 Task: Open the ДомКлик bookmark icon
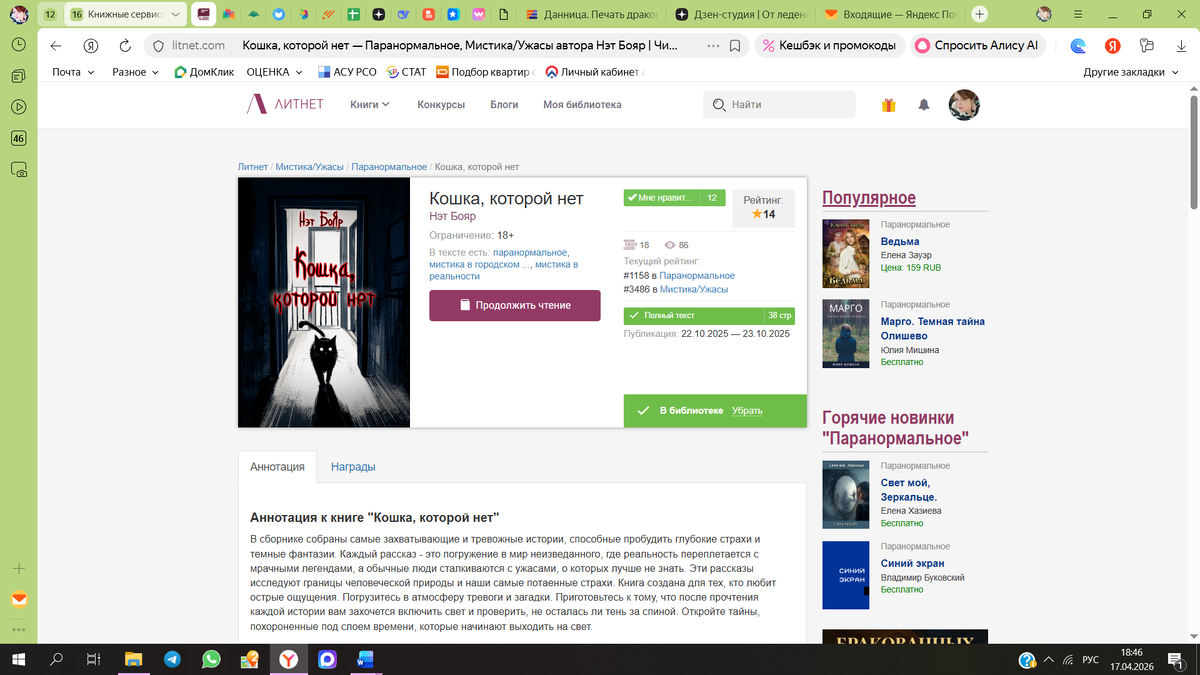click(x=182, y=71)
